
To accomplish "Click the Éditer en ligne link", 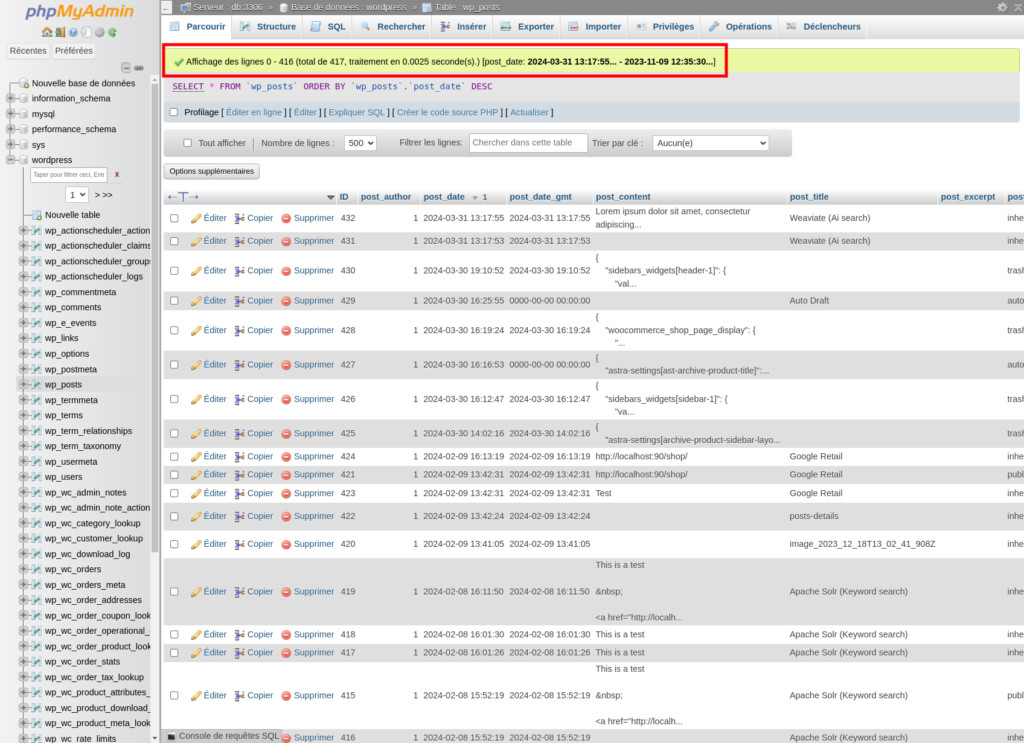I will (x=254, y=112).
